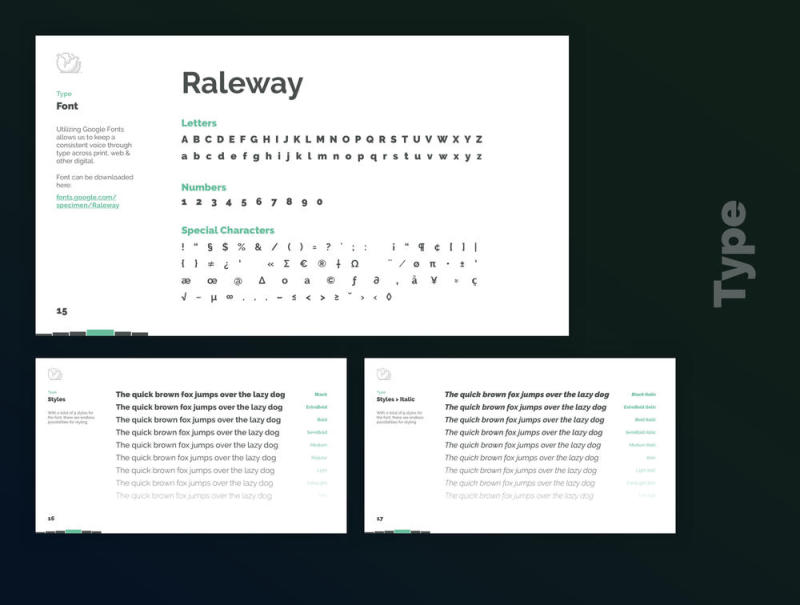Click the logo icon on the Font slide
The width and height of the screenshot is (800, 605).
pos(68,63)
